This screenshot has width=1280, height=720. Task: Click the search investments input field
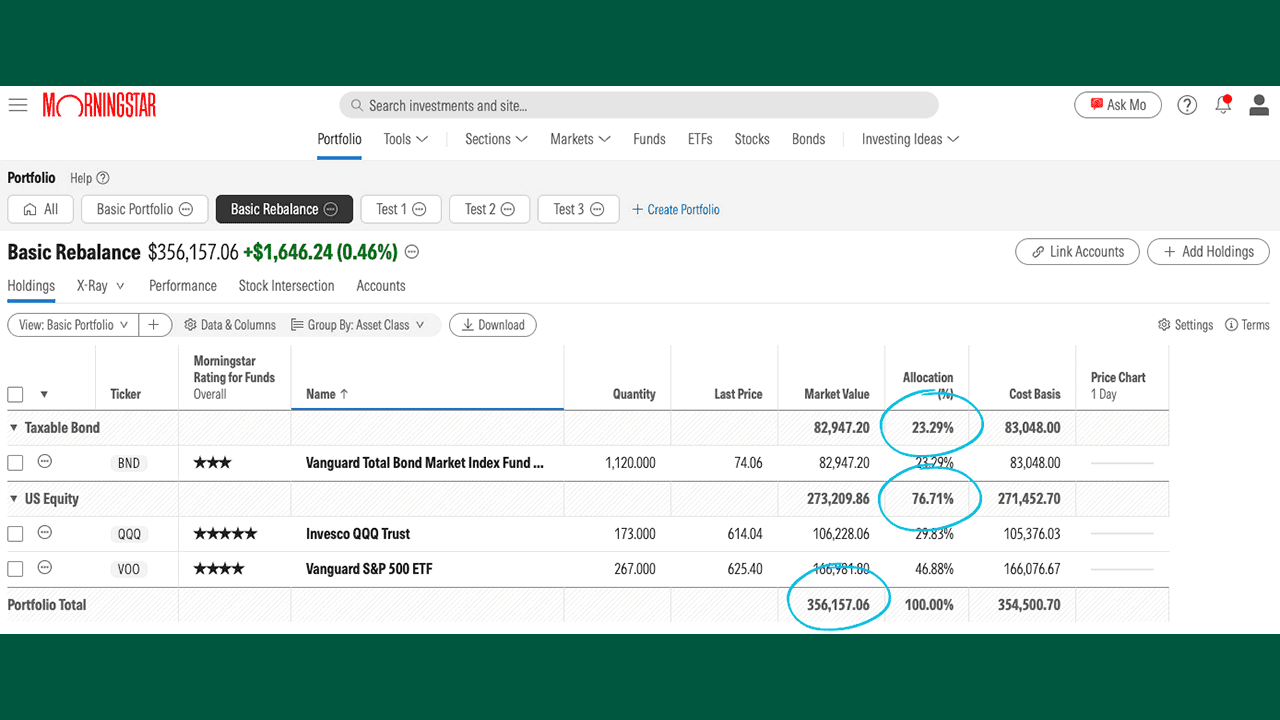[639, 105]
